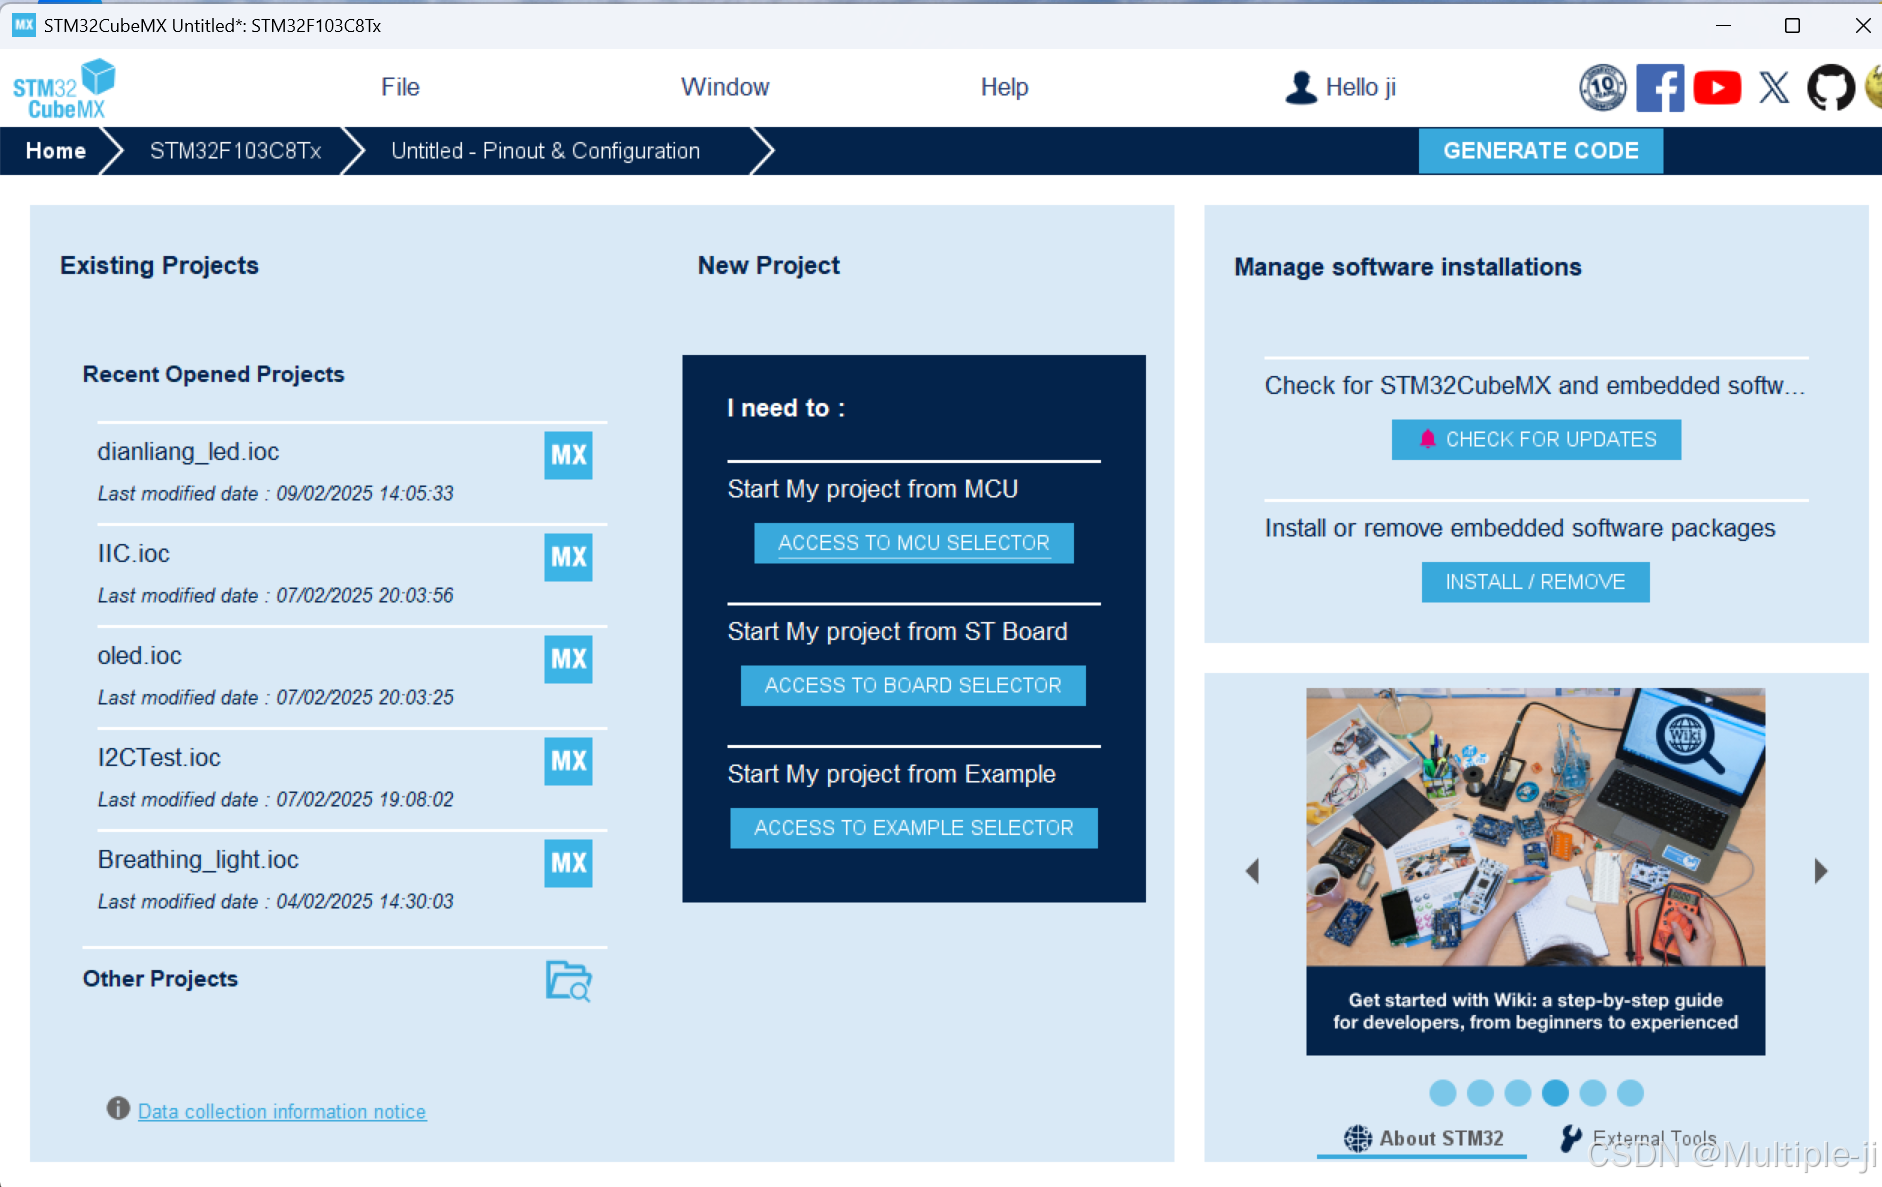Viewport: 1882px width, 1187px height.
Task: Click last modified date 07/02/2025 20:03:56
Action: 275,595
